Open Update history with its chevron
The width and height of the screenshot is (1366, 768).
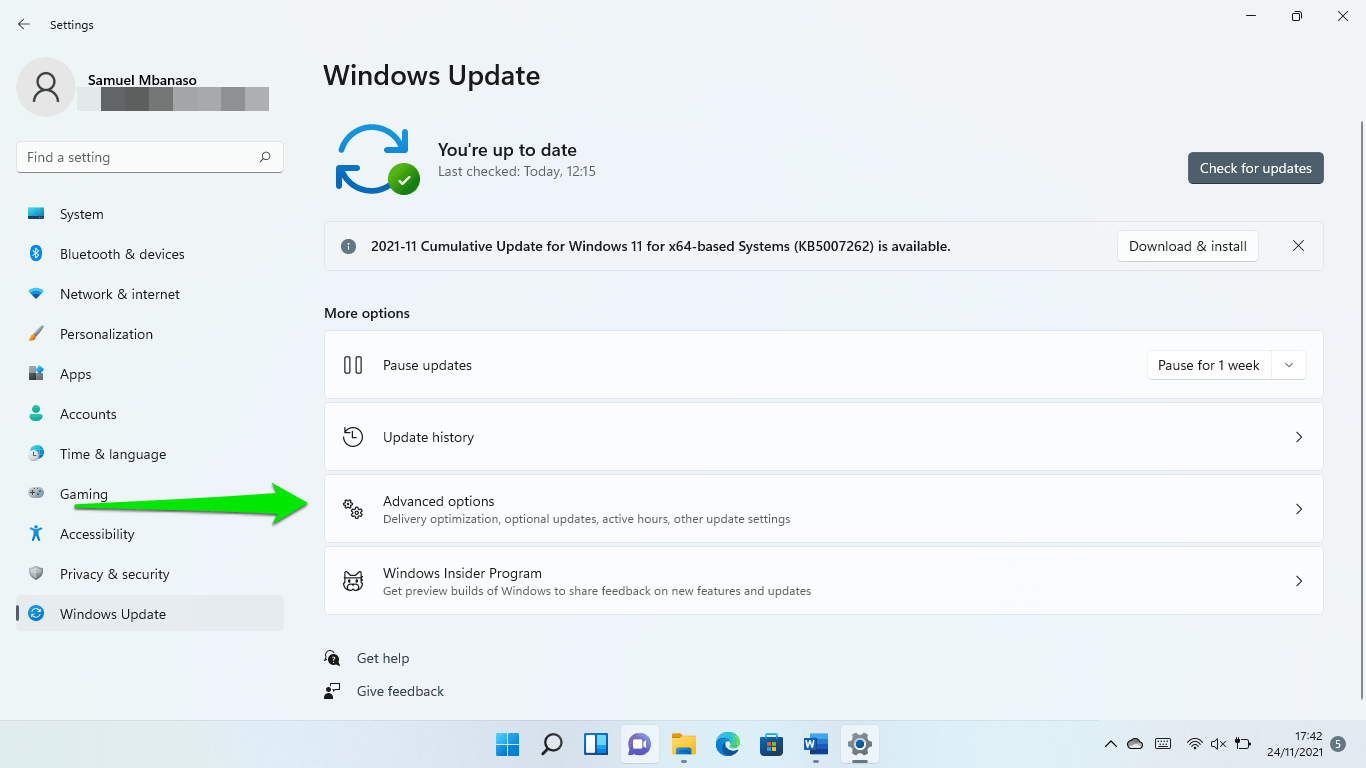click(x=1299, y=437)
